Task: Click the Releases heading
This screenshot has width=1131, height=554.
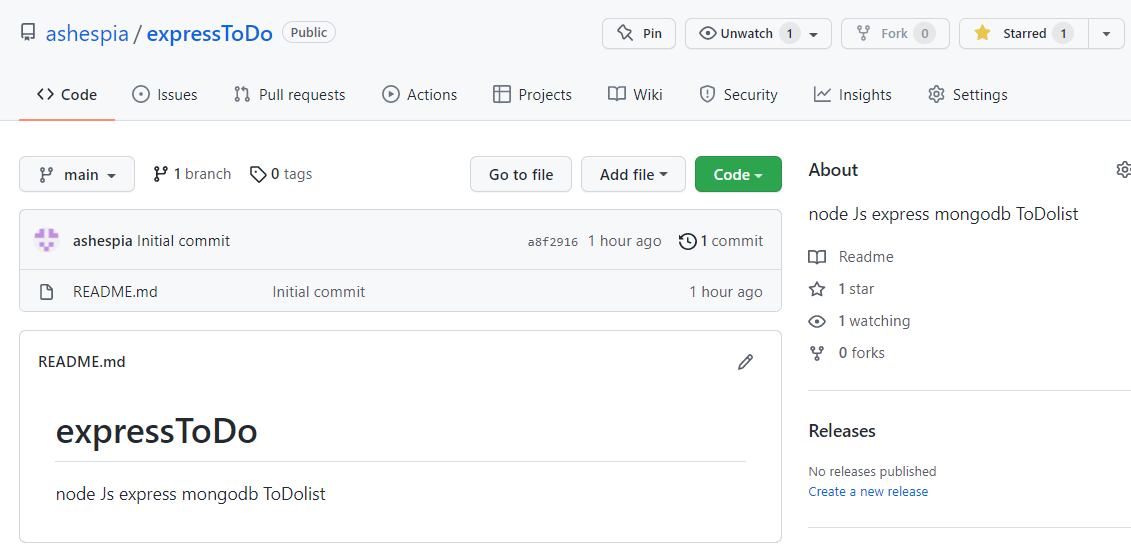Action: (x=842, y=431)
